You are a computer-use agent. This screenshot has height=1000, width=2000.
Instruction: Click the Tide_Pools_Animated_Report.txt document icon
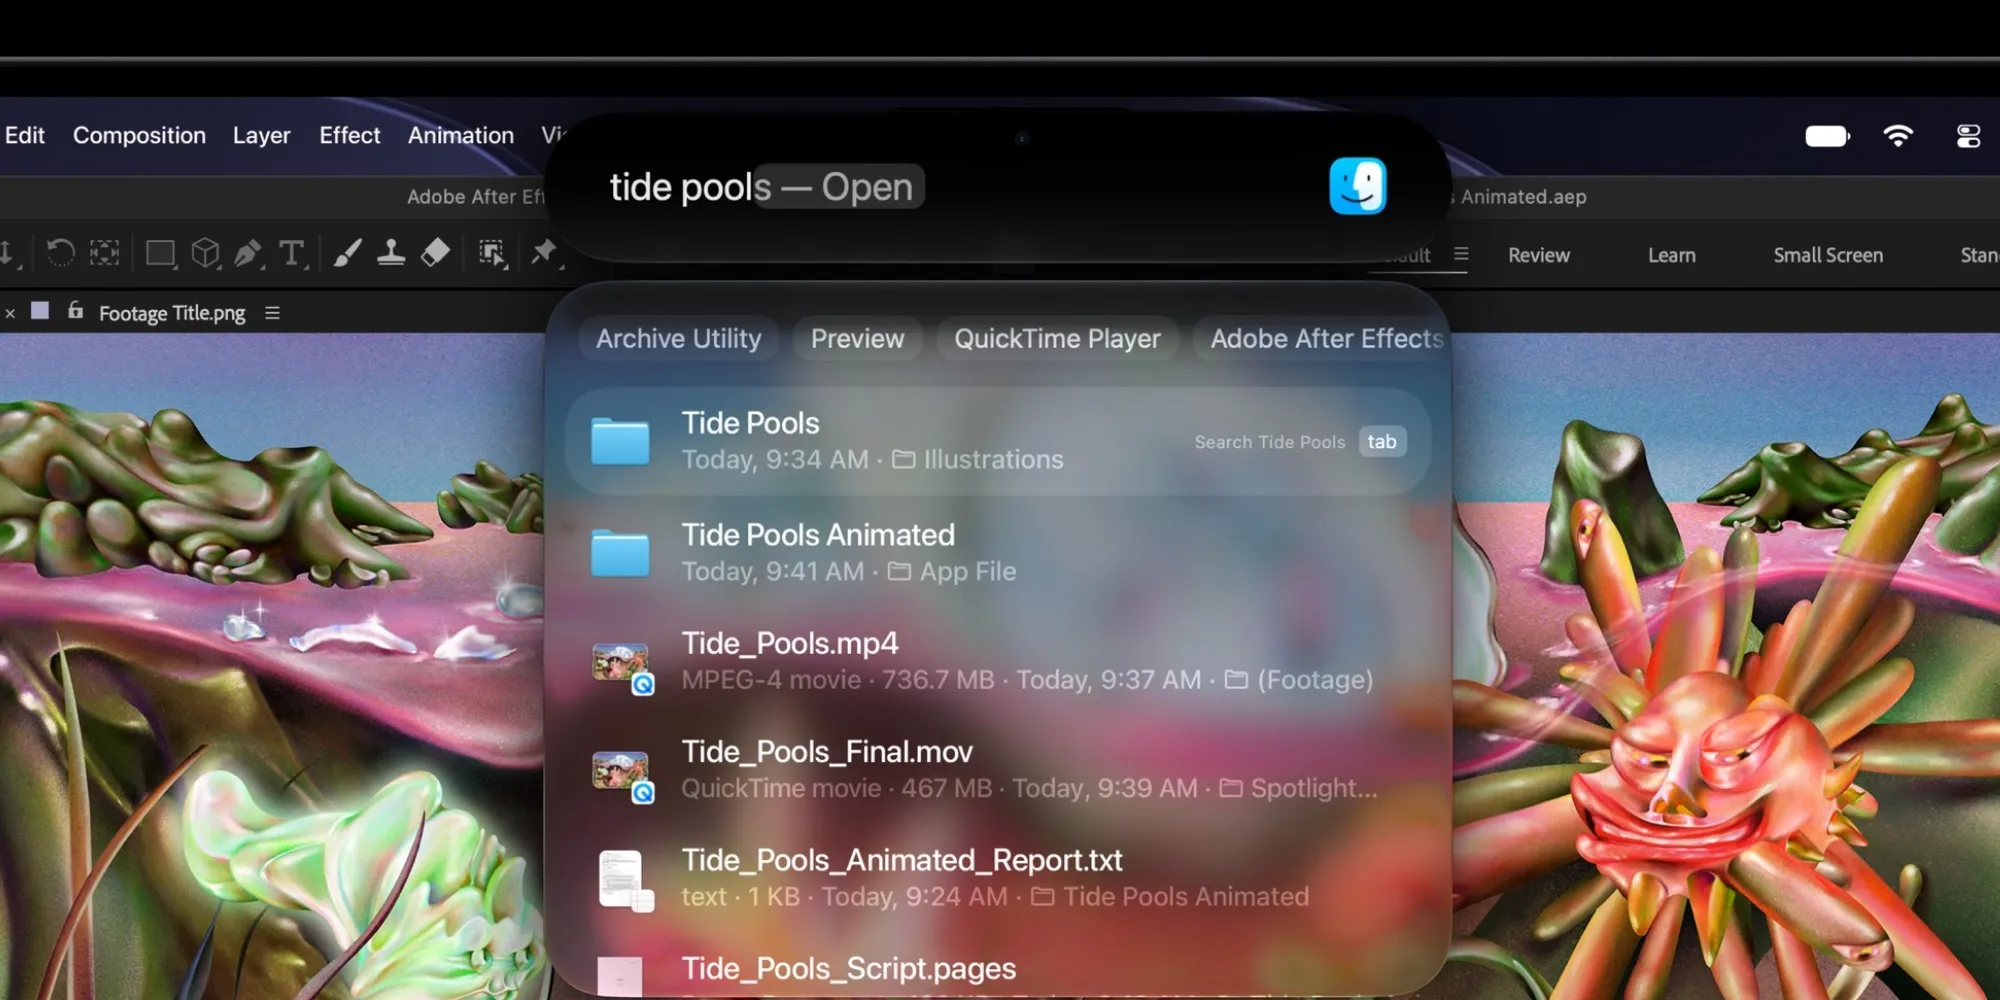[x=625, y=881]
